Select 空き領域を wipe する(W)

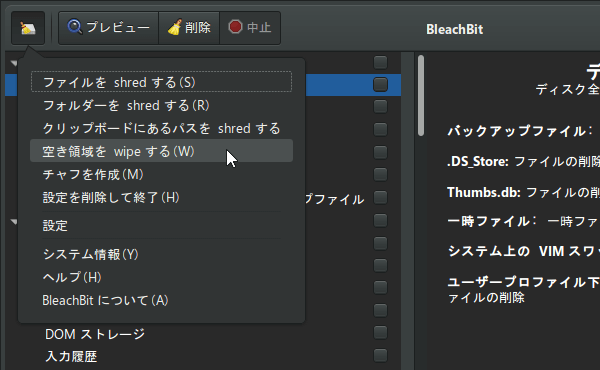click(x=161, y=151)
